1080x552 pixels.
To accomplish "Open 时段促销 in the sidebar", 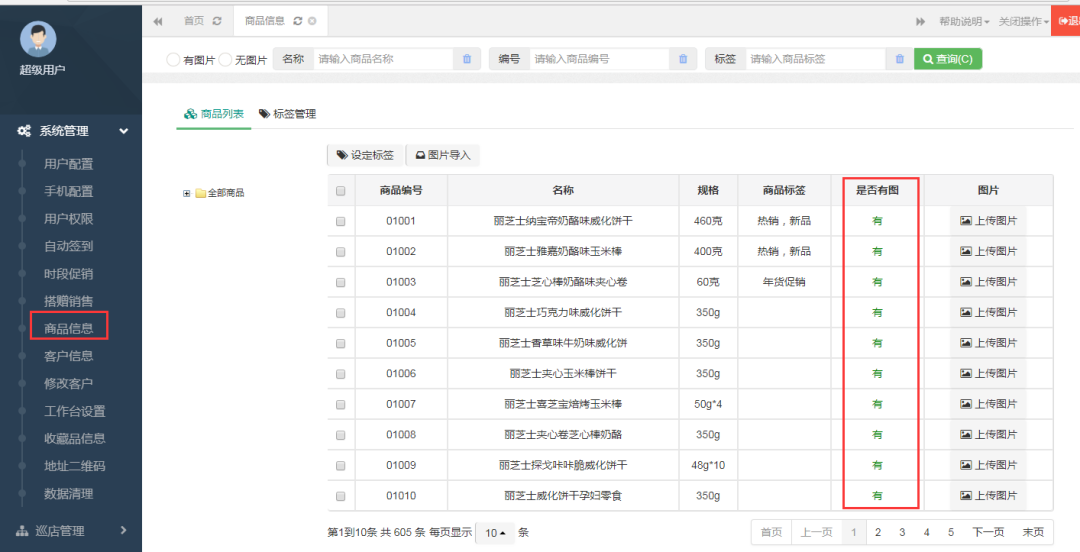I will click(x=68, y=274).
